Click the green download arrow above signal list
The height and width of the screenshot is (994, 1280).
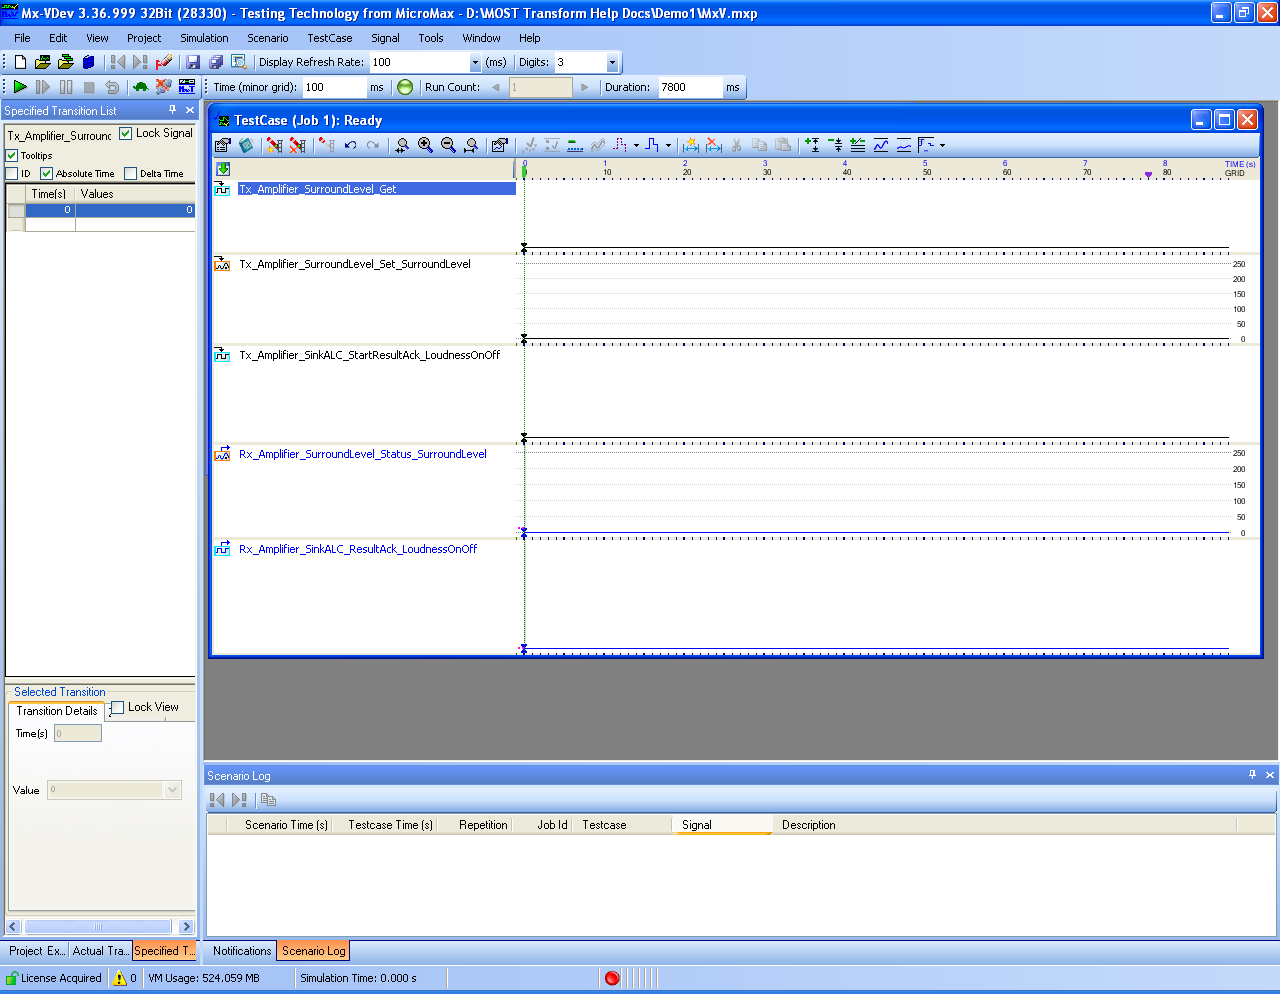[x=223, y=169]
